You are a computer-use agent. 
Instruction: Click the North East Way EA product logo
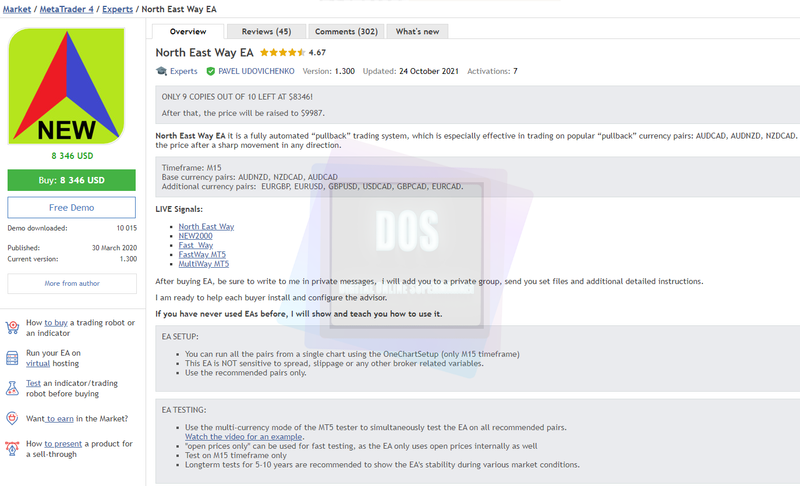click(66, 86)
